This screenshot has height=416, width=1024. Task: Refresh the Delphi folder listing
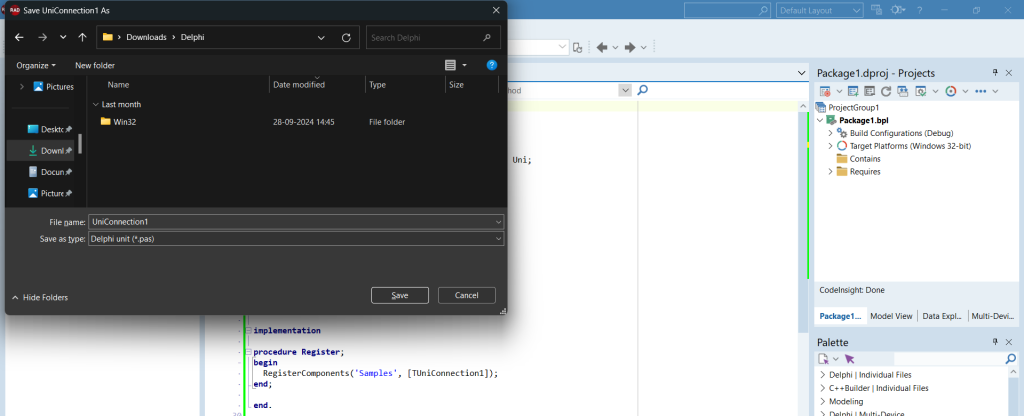(x=346, y=37)
